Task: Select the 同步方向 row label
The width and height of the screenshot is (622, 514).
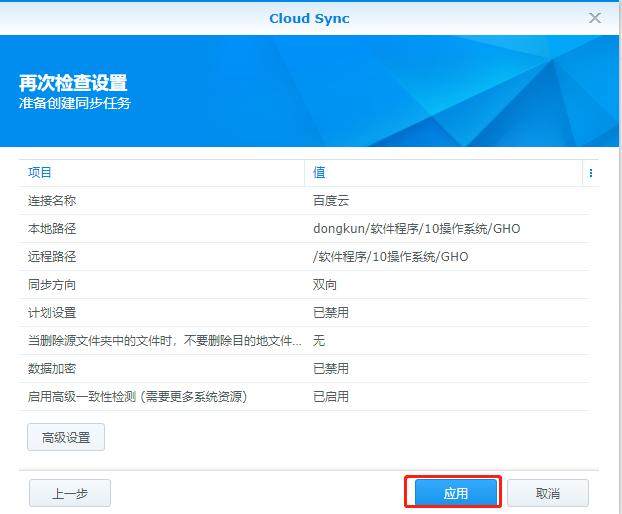Action: tap(52, 284)
